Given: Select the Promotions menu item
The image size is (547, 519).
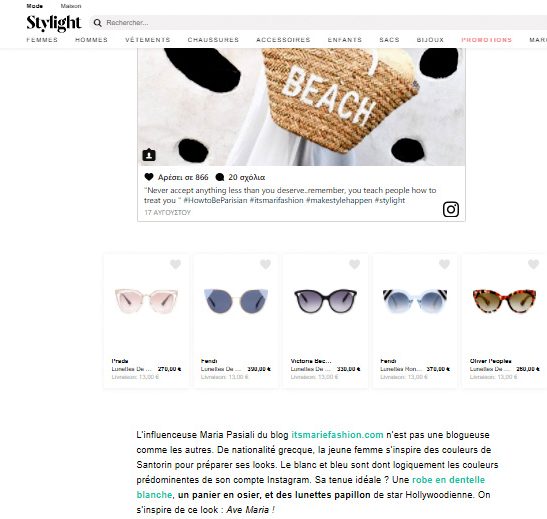Looking at the screenshot, I should click(487, 40).
